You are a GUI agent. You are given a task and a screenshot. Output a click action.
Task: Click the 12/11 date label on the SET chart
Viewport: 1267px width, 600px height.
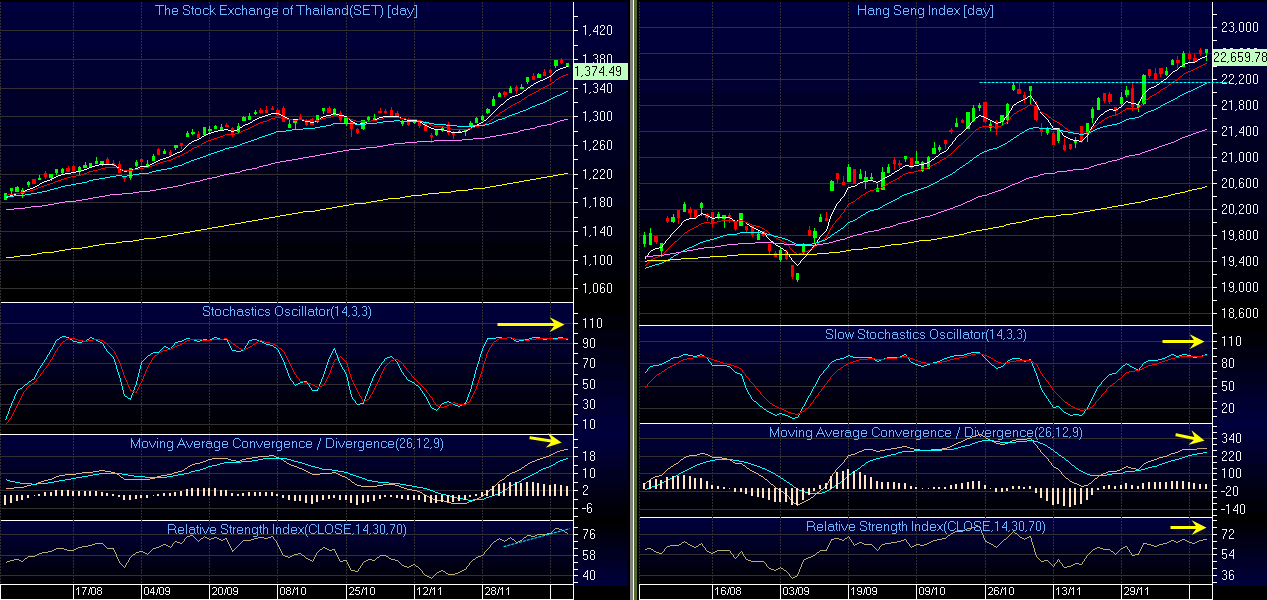431,591
